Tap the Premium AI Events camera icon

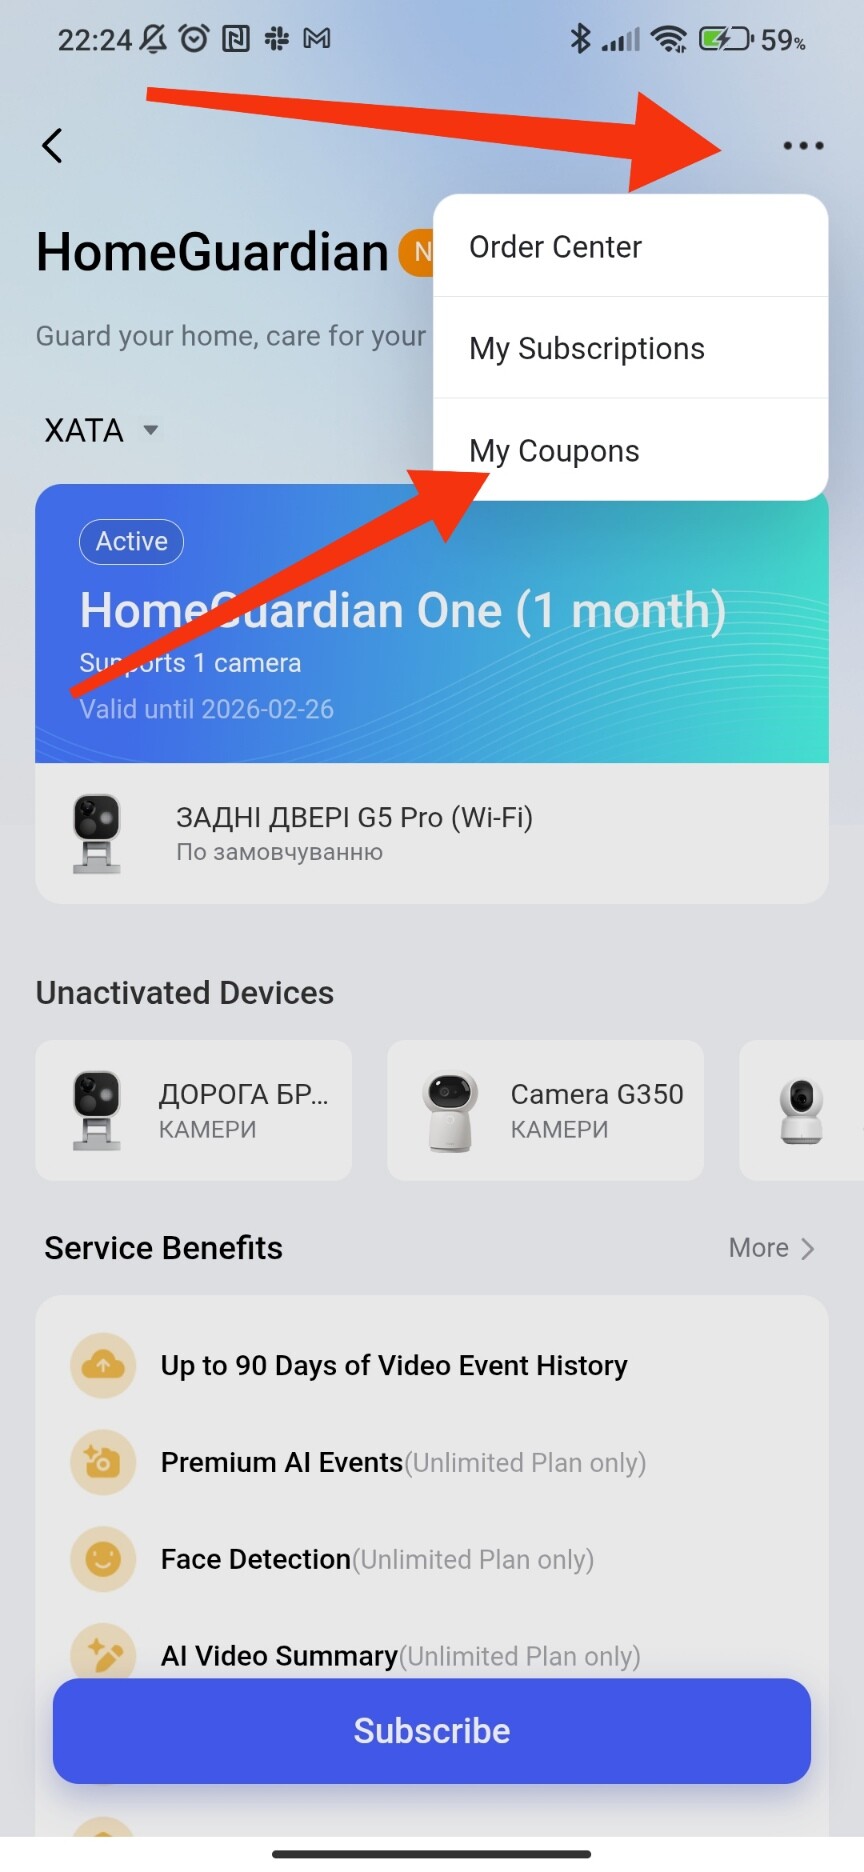(x=103, y=1462)
